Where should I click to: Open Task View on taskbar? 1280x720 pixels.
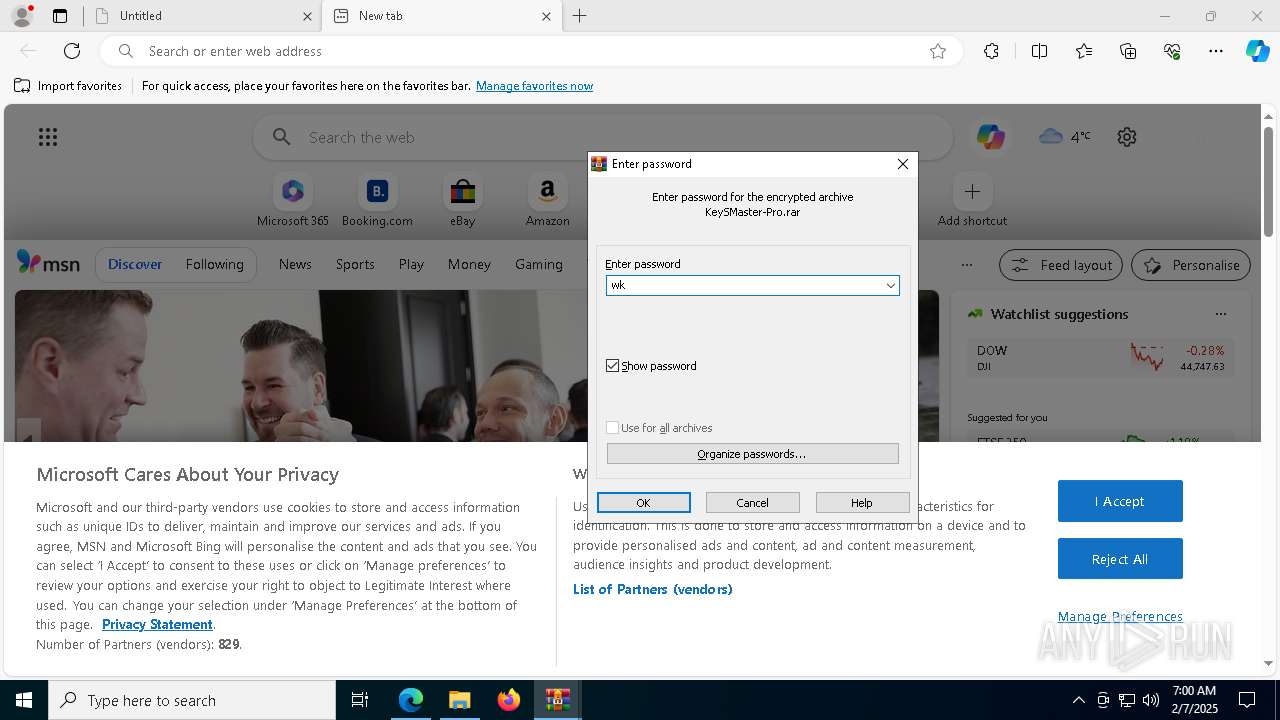click(x=360, y=700)
